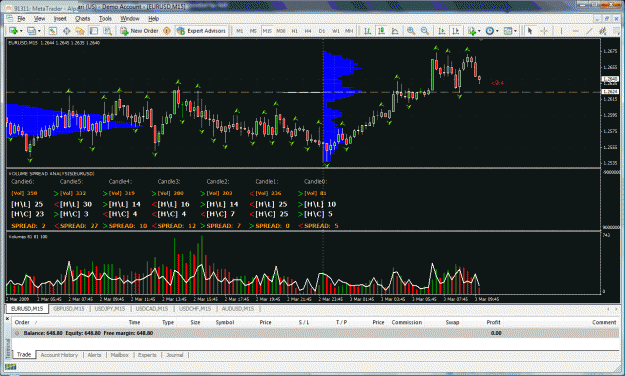Open the Account History terminal tab
Viewport: 625px width, 376px height.
[59, 355]
